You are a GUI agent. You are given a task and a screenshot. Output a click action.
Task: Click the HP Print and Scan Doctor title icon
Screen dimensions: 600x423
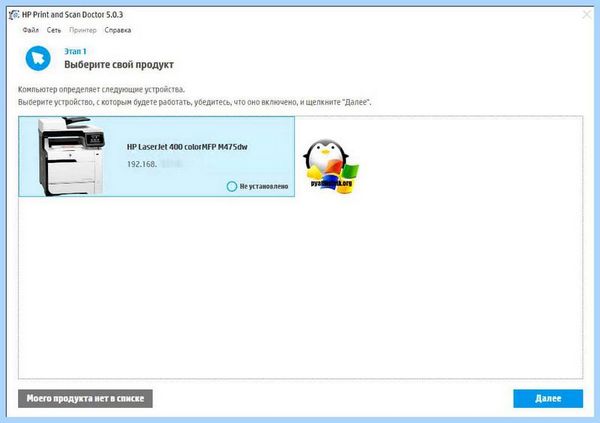coord(14,15)
